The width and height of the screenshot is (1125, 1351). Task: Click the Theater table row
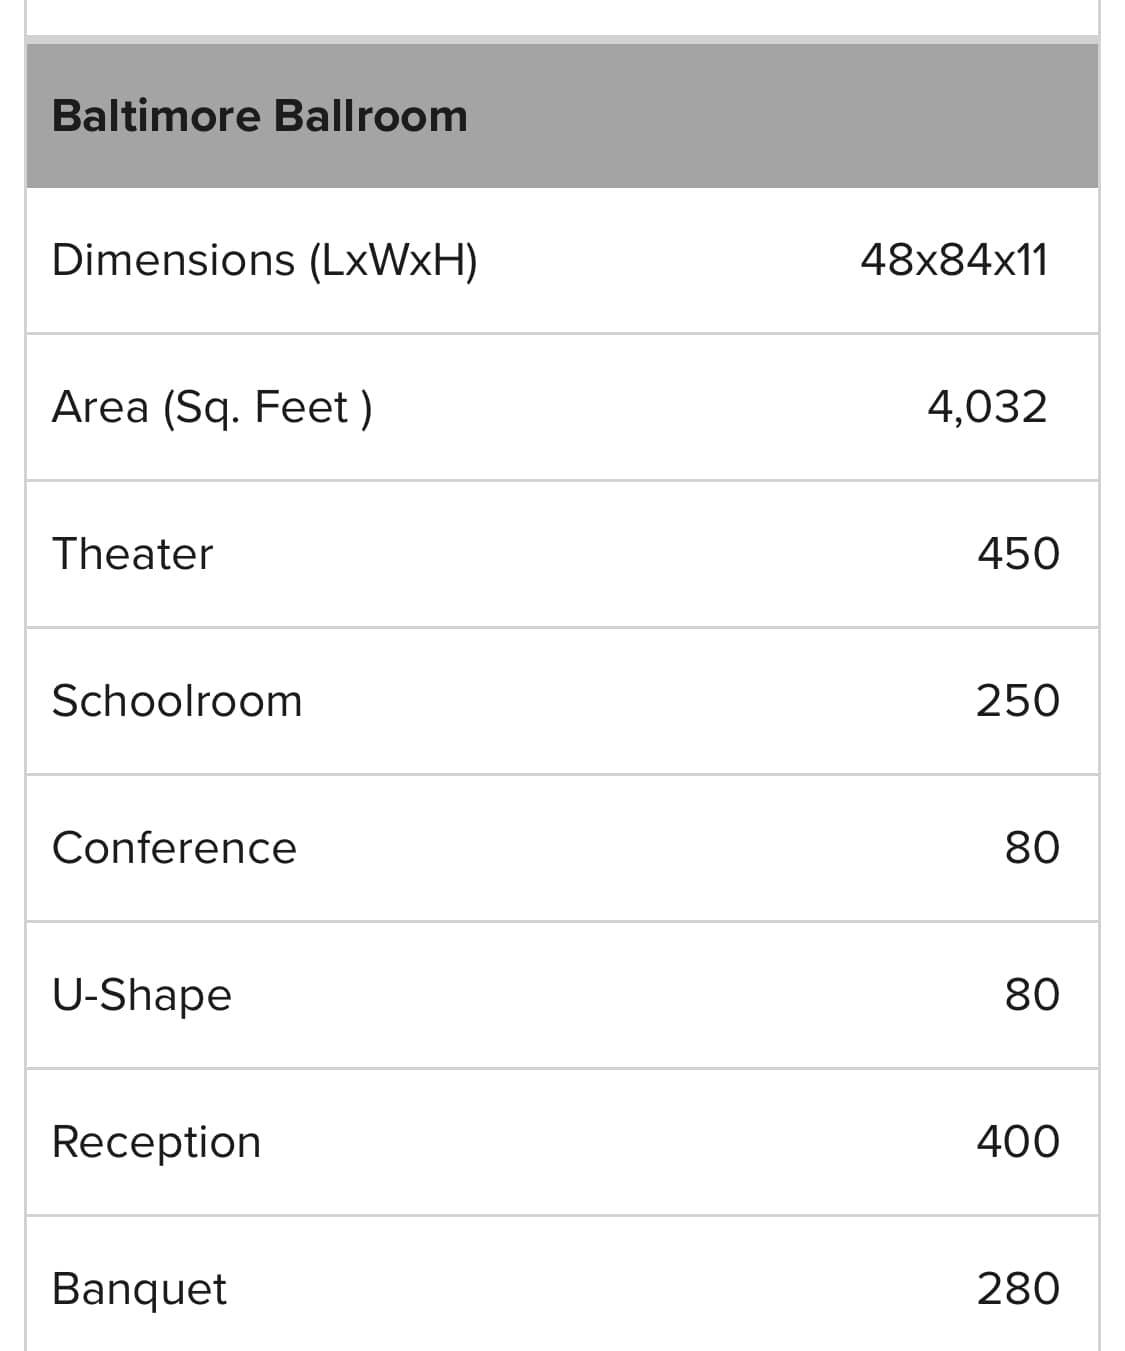point(562,554)
